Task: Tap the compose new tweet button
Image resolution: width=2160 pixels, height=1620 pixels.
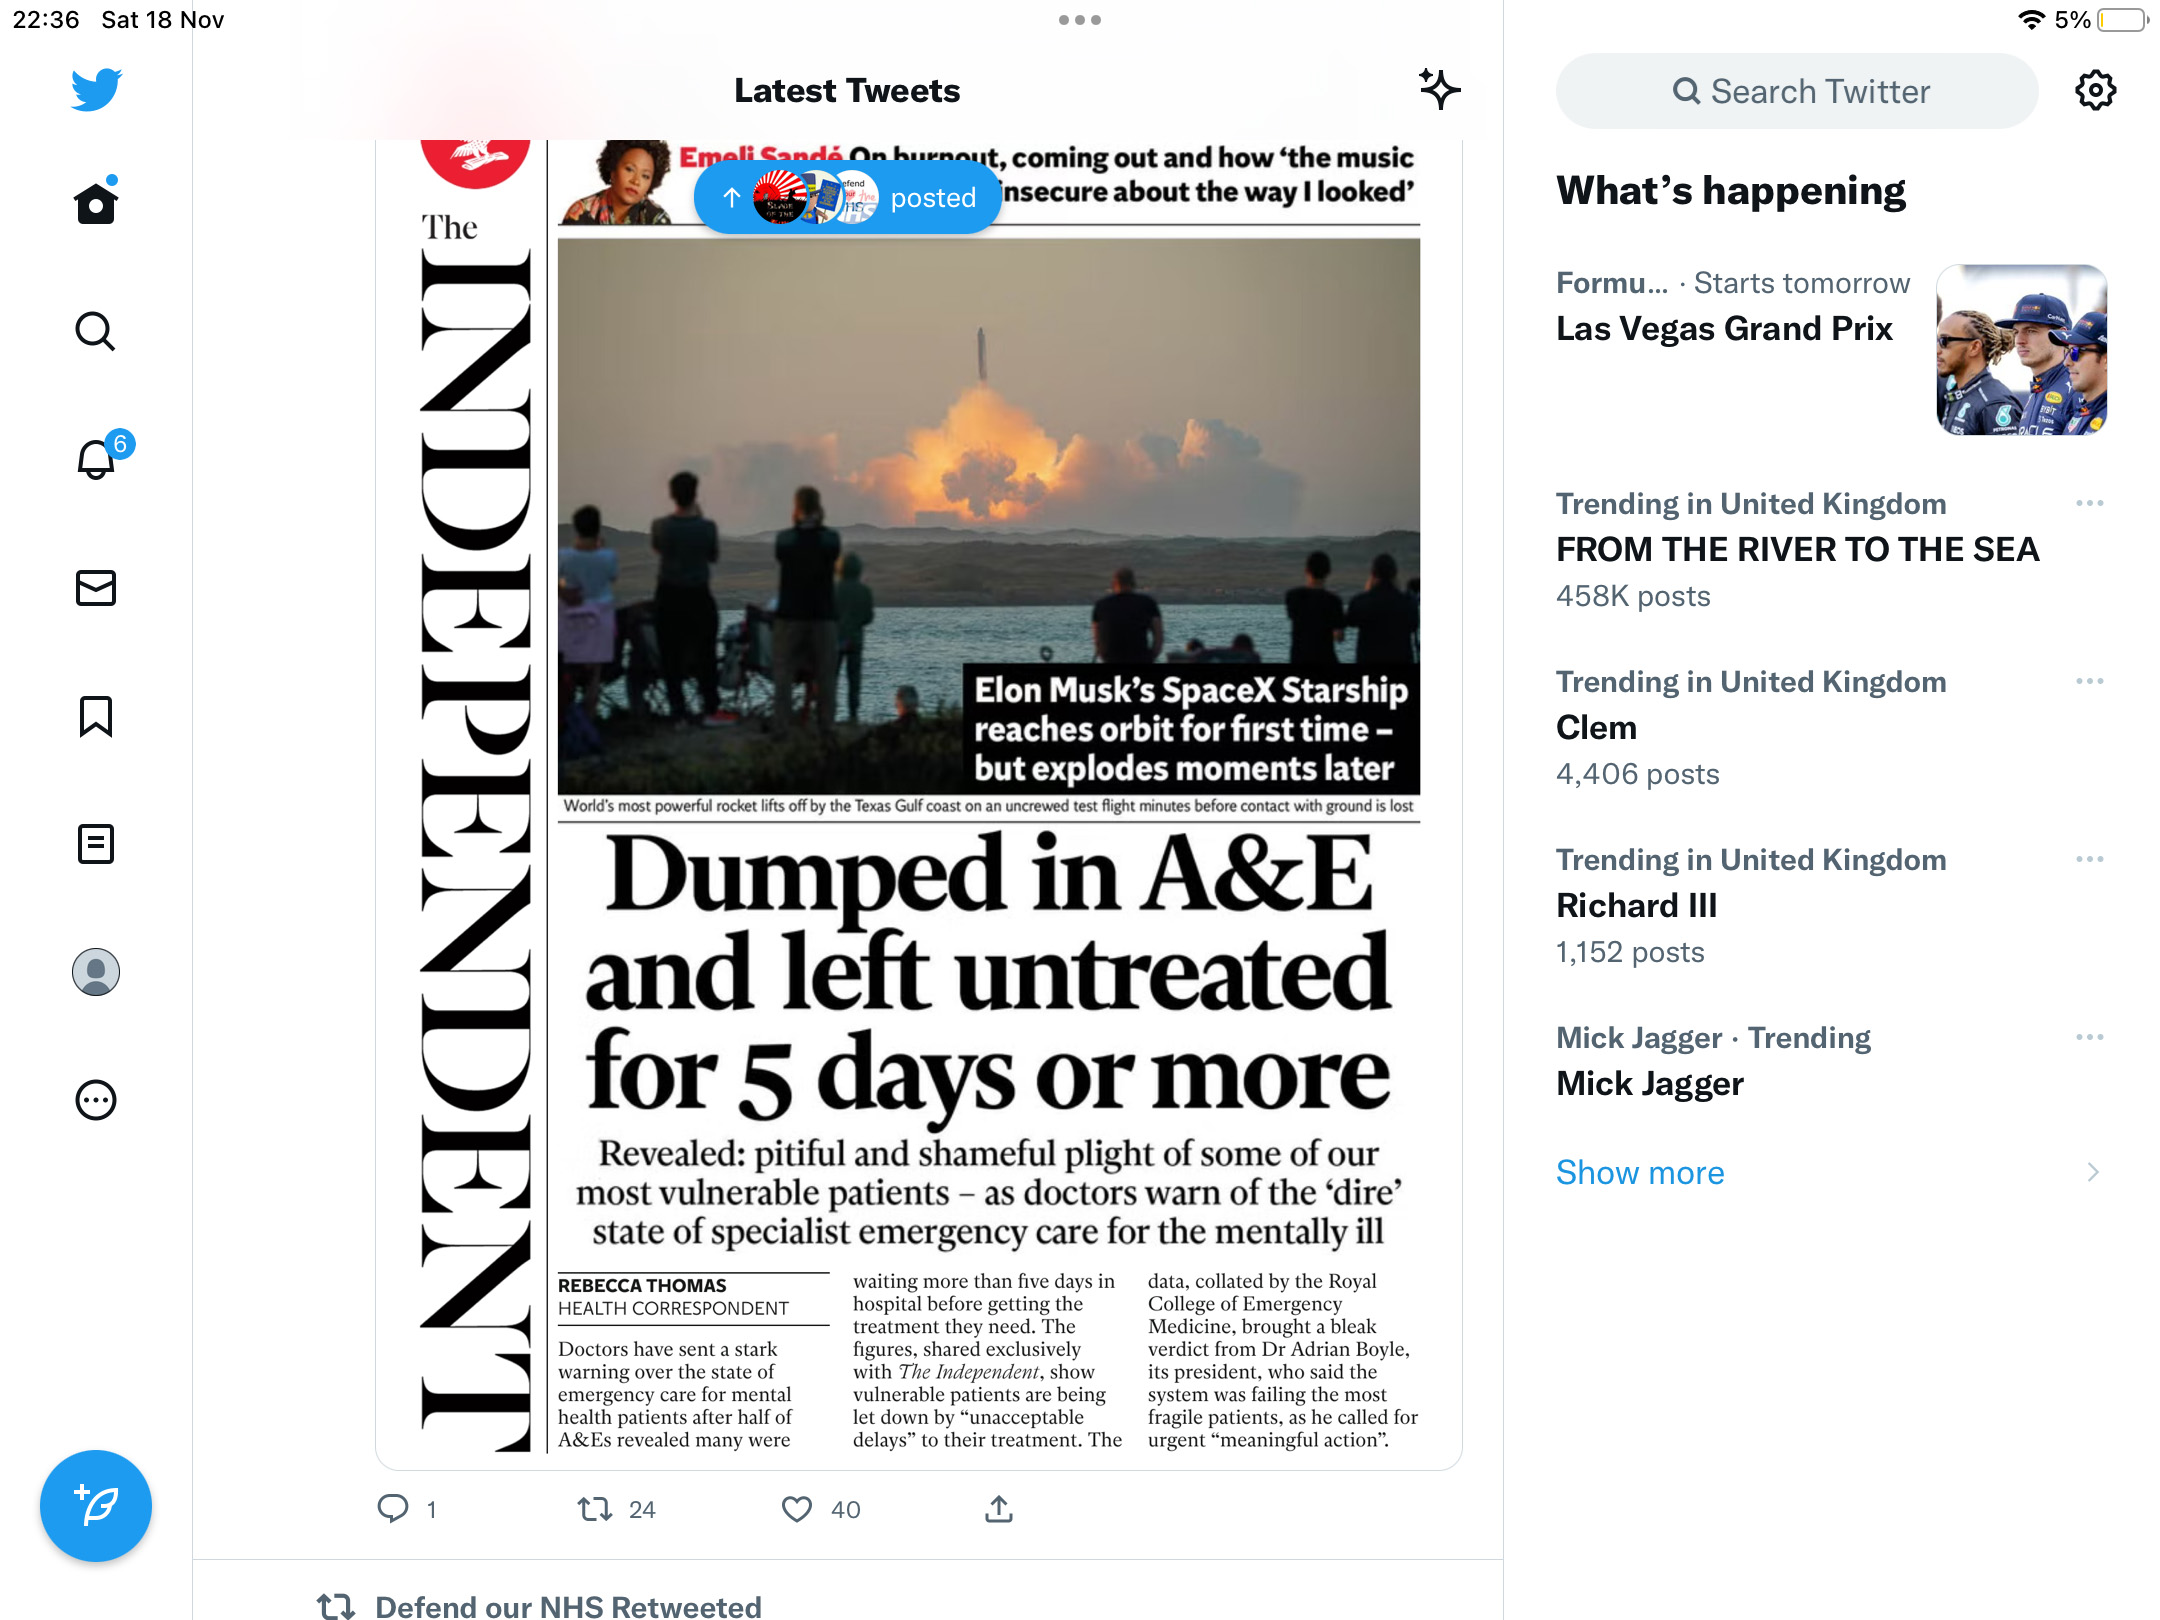Action: [x=96, y=1505]
